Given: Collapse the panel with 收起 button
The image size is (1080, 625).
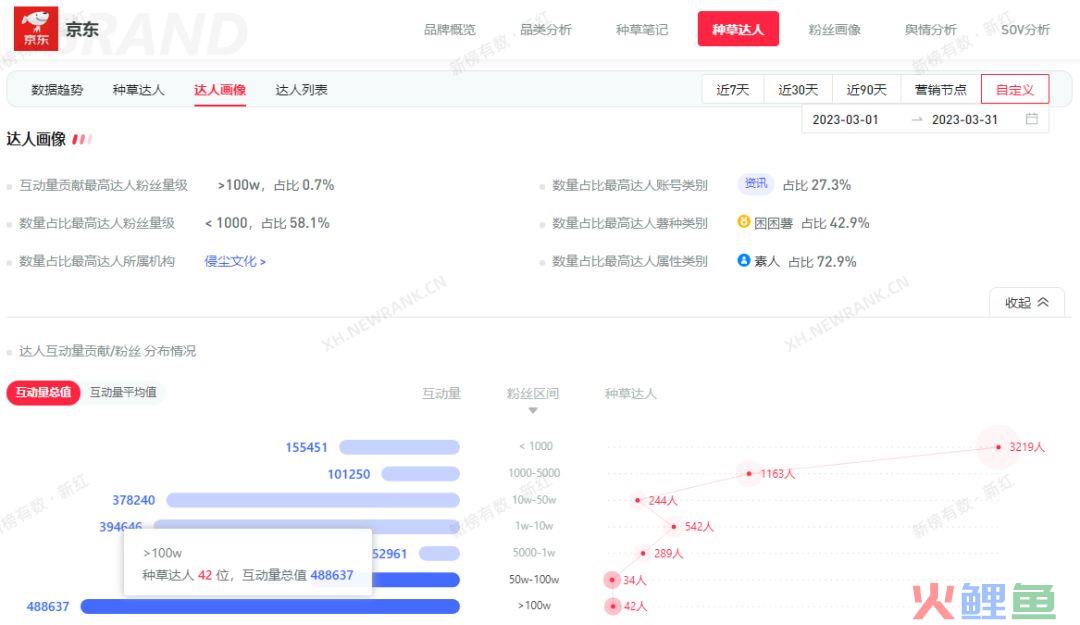Looking at the screenshot, I should [1026, 303].
